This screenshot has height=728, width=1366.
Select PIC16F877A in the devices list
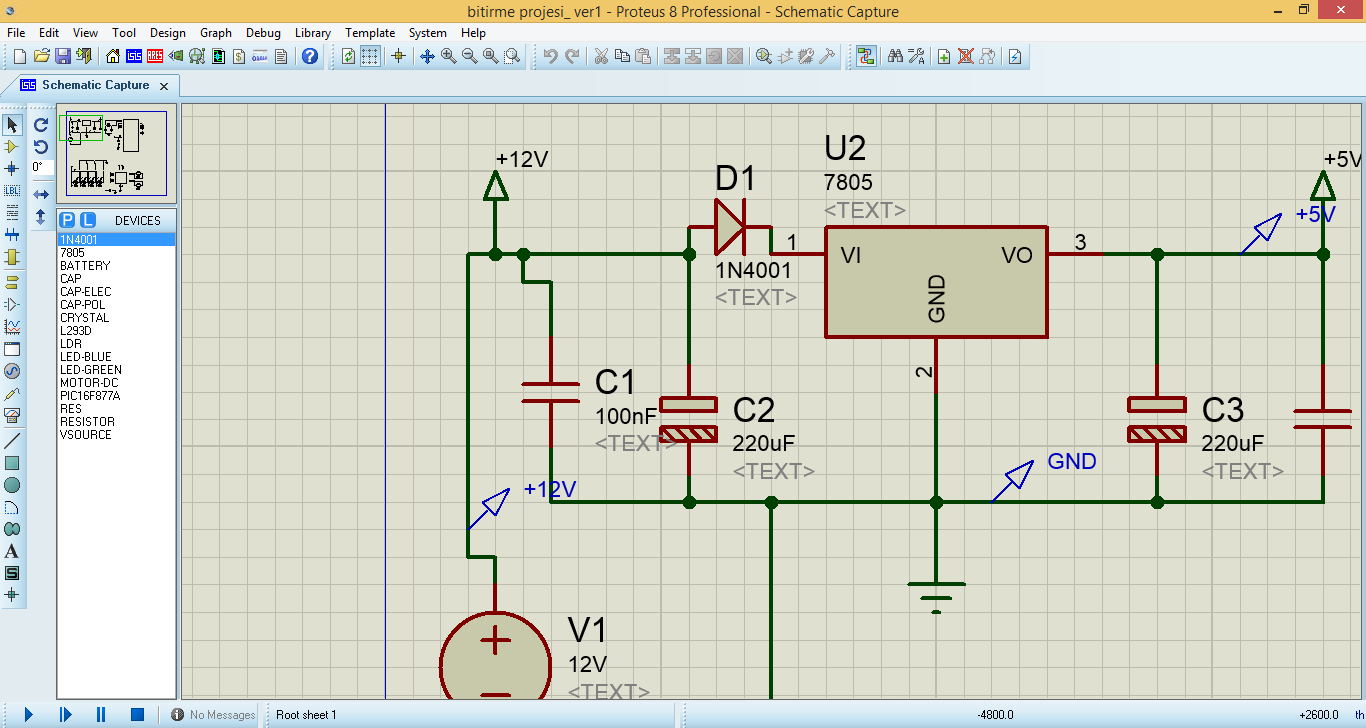pyautogui.click(x=116, y=396)
